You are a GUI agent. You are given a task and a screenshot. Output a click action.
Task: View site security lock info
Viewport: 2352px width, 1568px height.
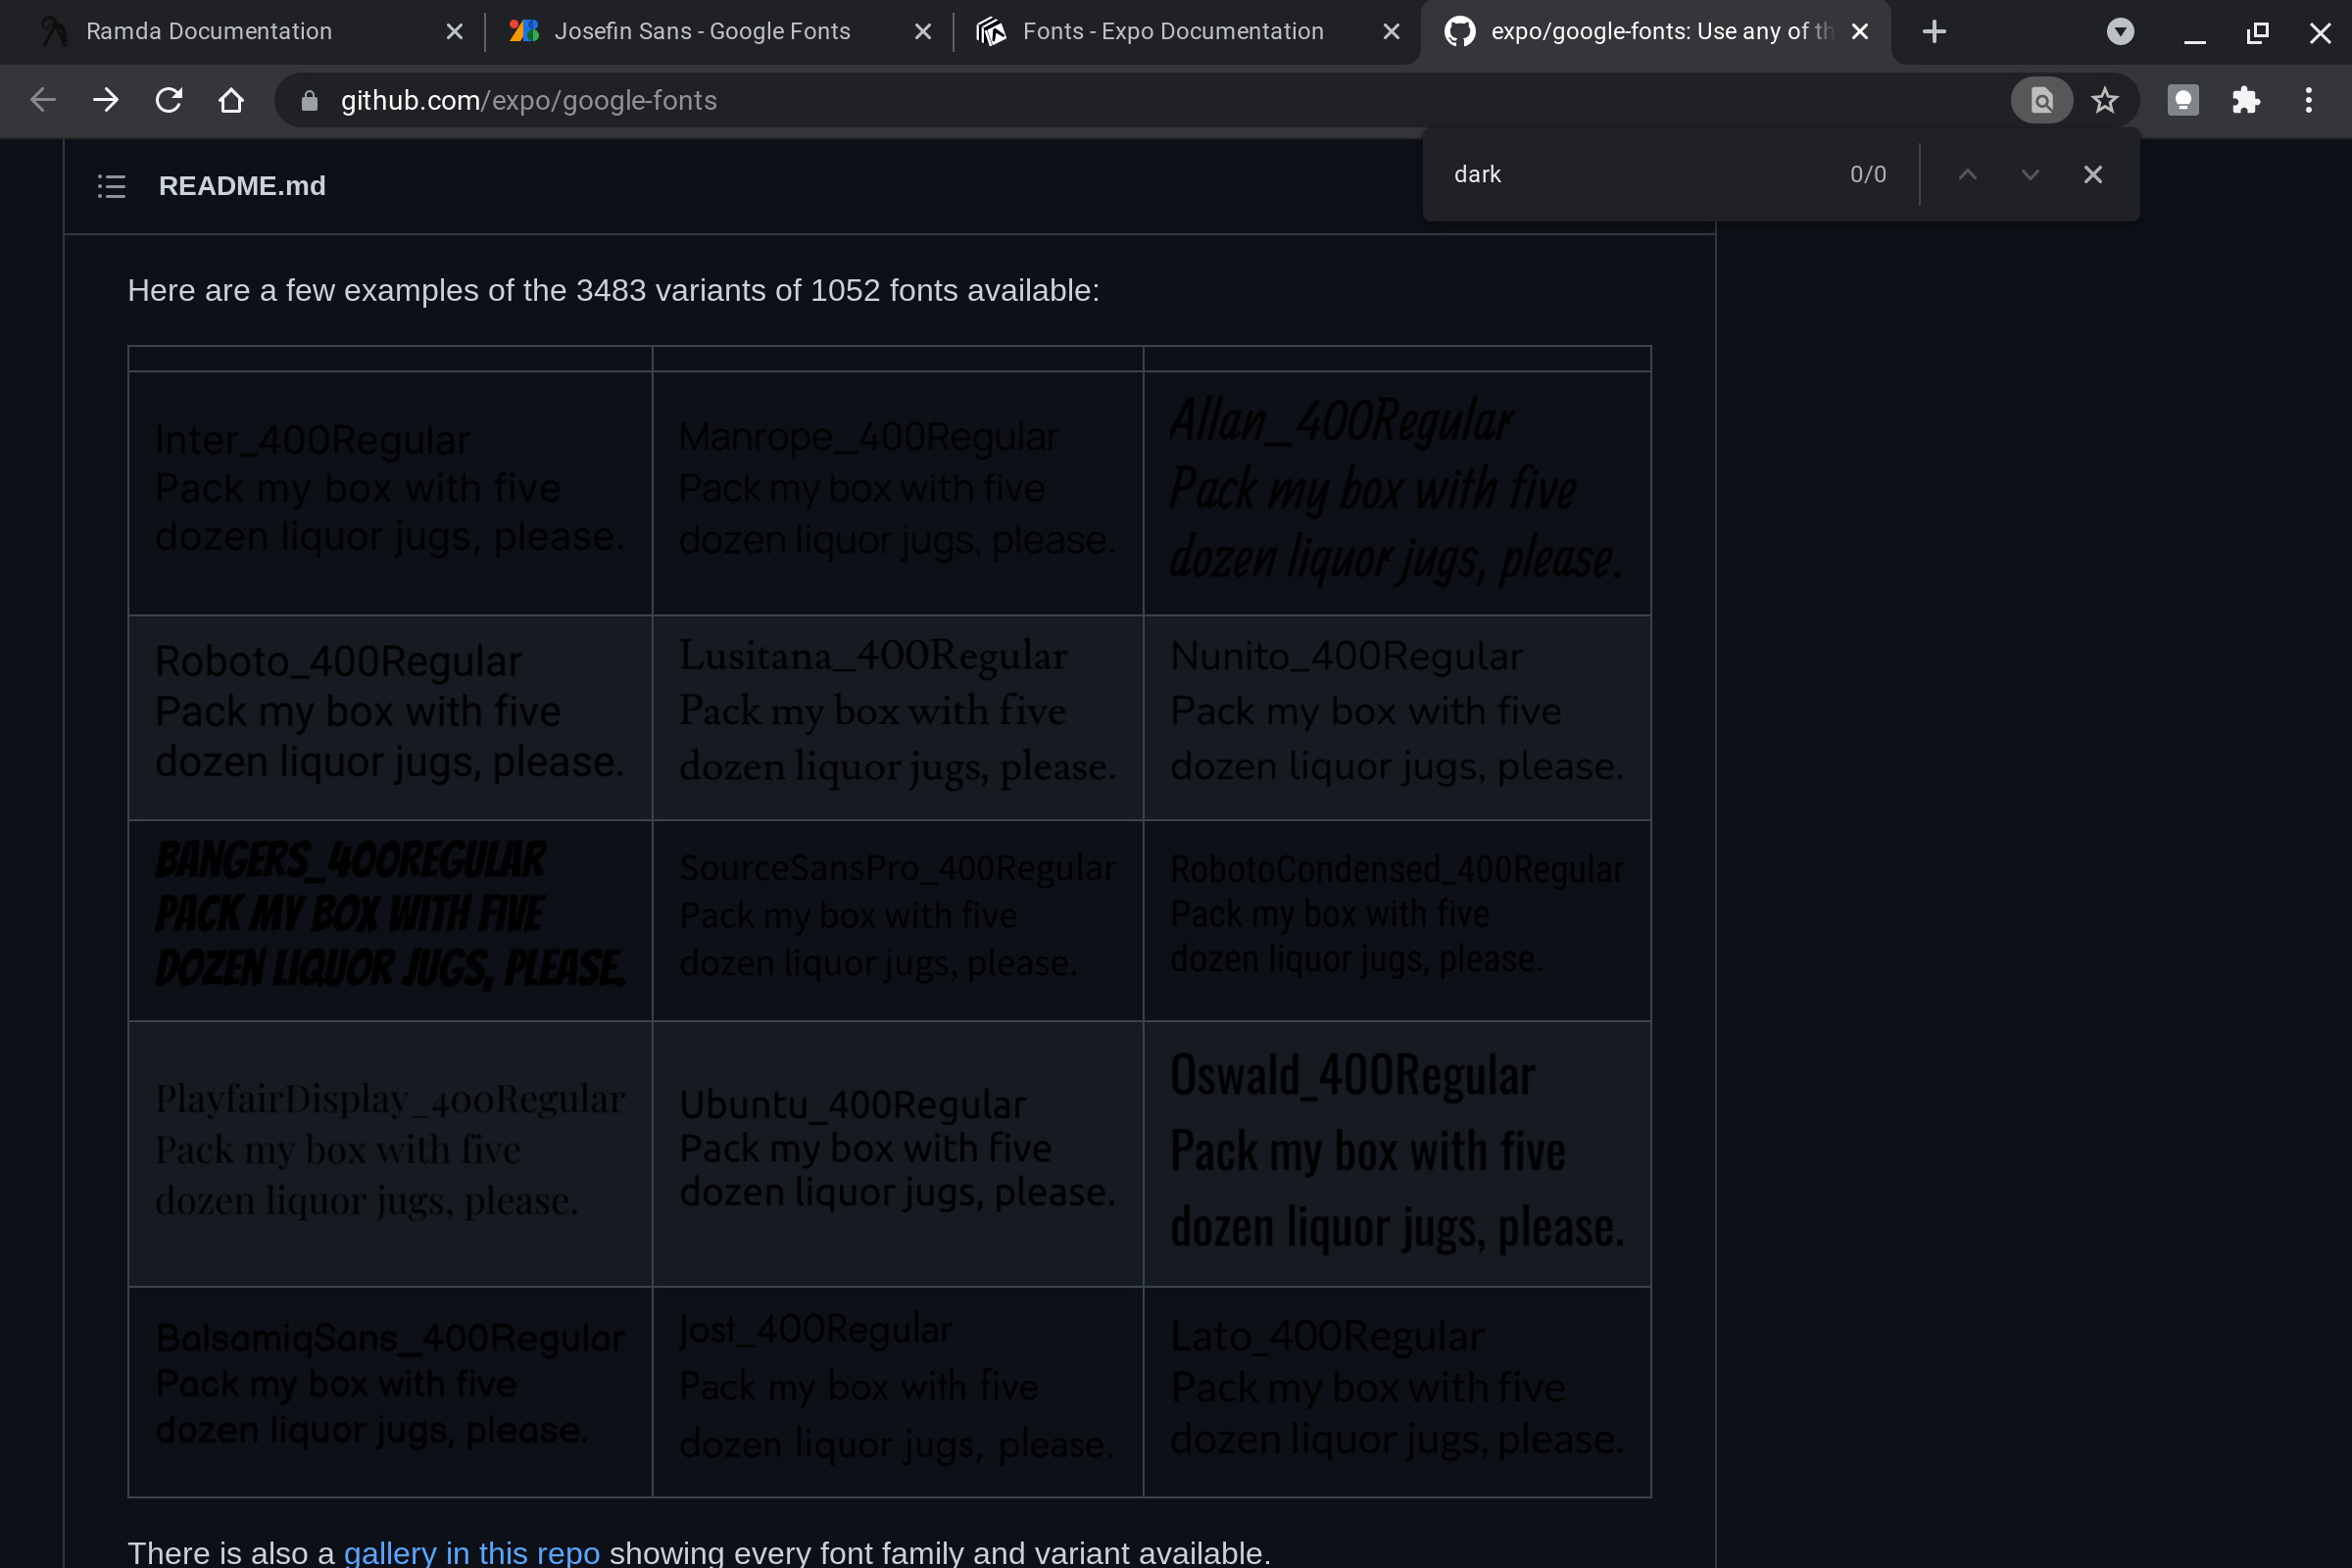click(309, 100)
